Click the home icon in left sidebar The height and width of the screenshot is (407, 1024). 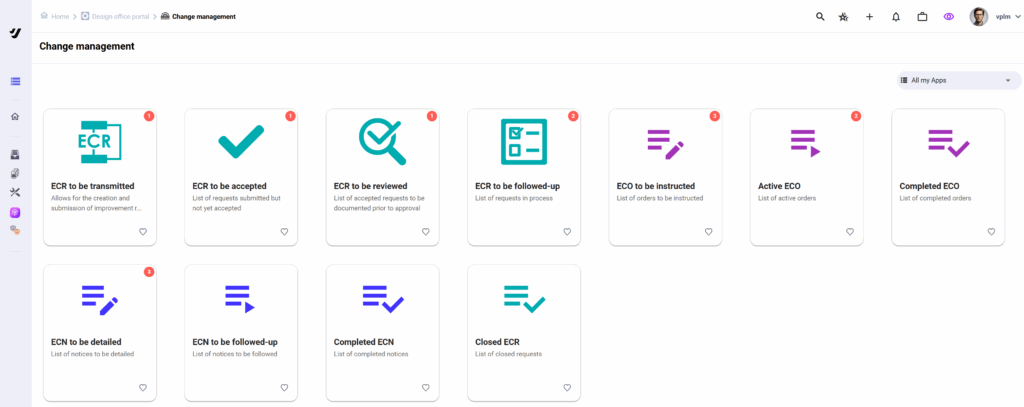15,117
